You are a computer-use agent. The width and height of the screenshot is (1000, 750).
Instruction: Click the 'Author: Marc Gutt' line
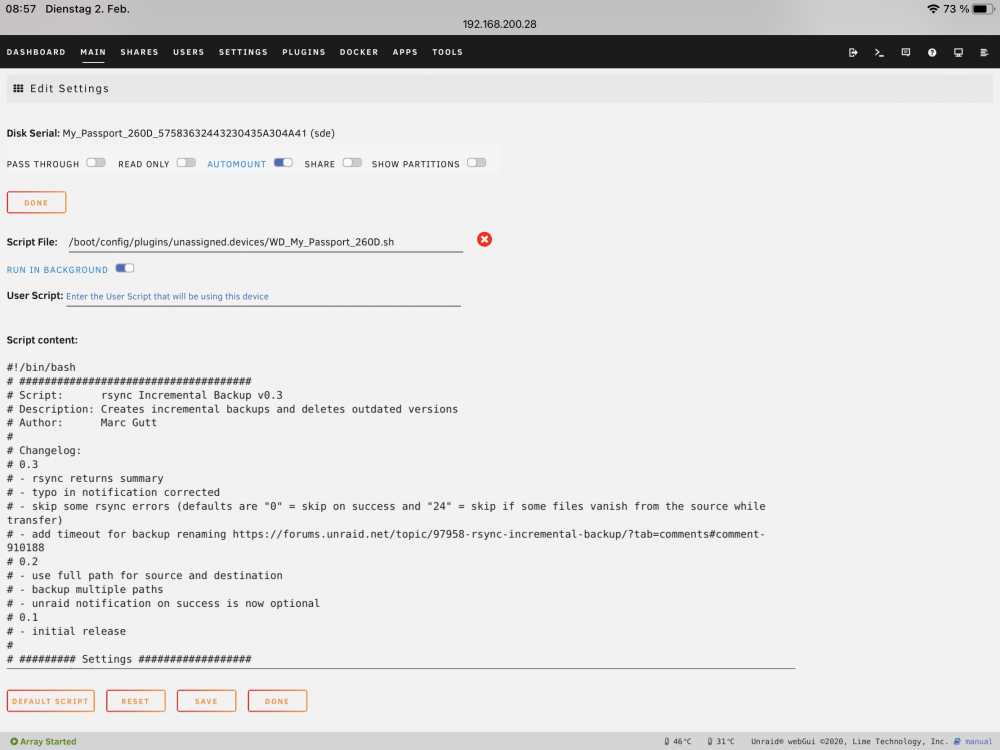coord(82,423)
